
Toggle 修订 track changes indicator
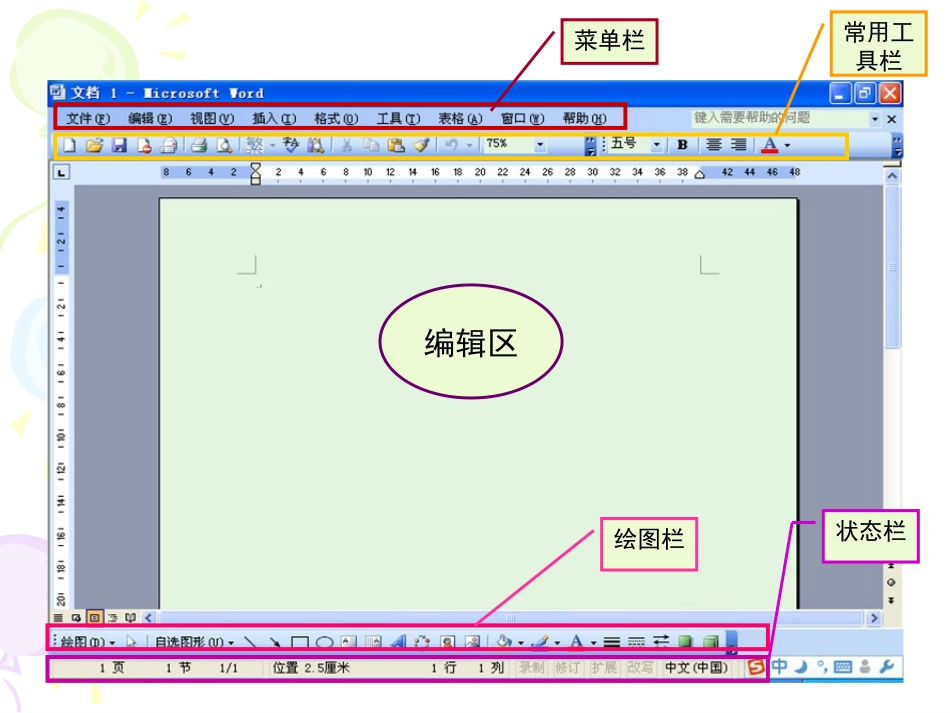click(x=568, y=668)
